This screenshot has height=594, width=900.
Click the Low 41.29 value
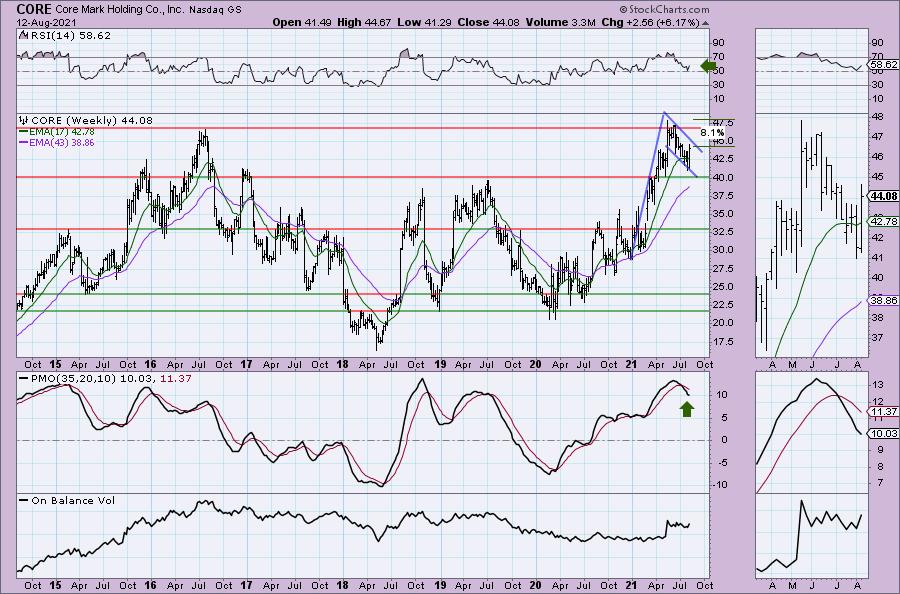click(x=425, y=22)
